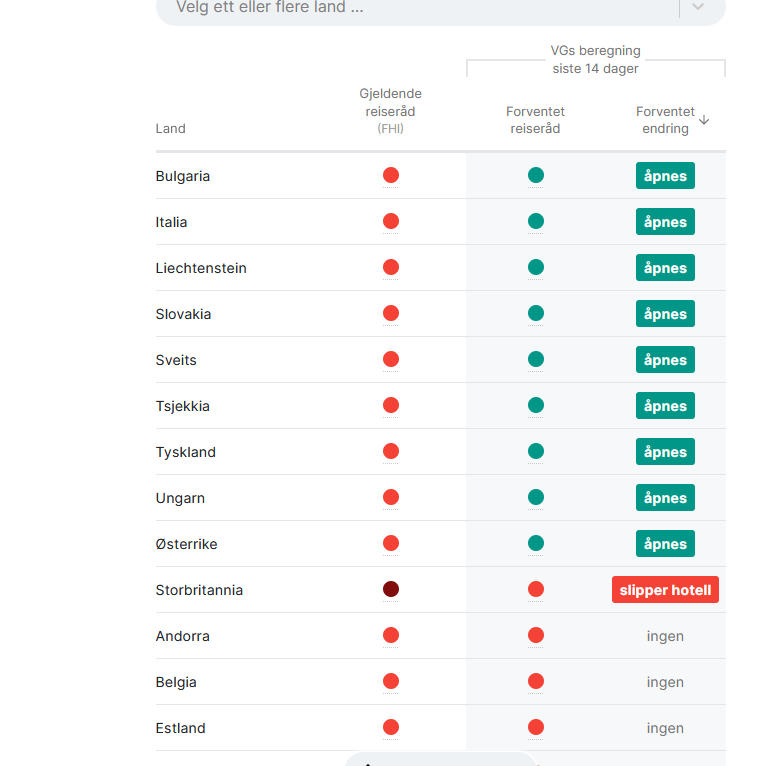Click Storbritannia's red expected advice dot
This screenshot has width=773, height=766.
click(x=536, y=590)
